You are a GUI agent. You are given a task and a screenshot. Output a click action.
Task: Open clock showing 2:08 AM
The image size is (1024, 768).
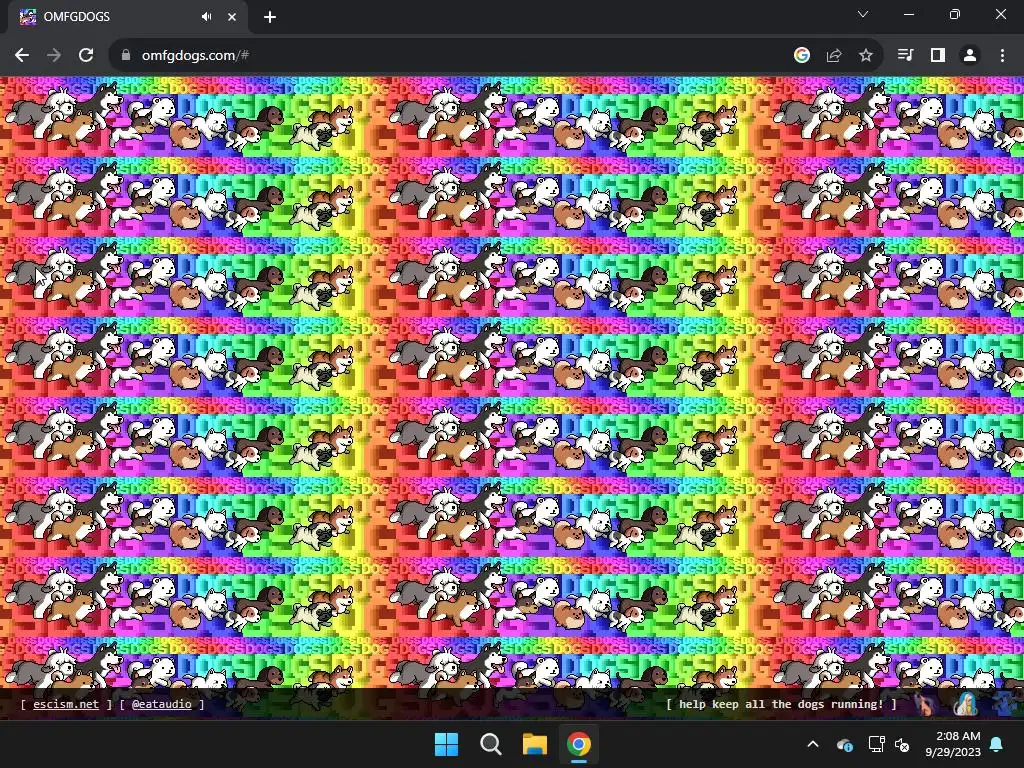(953, 744)
